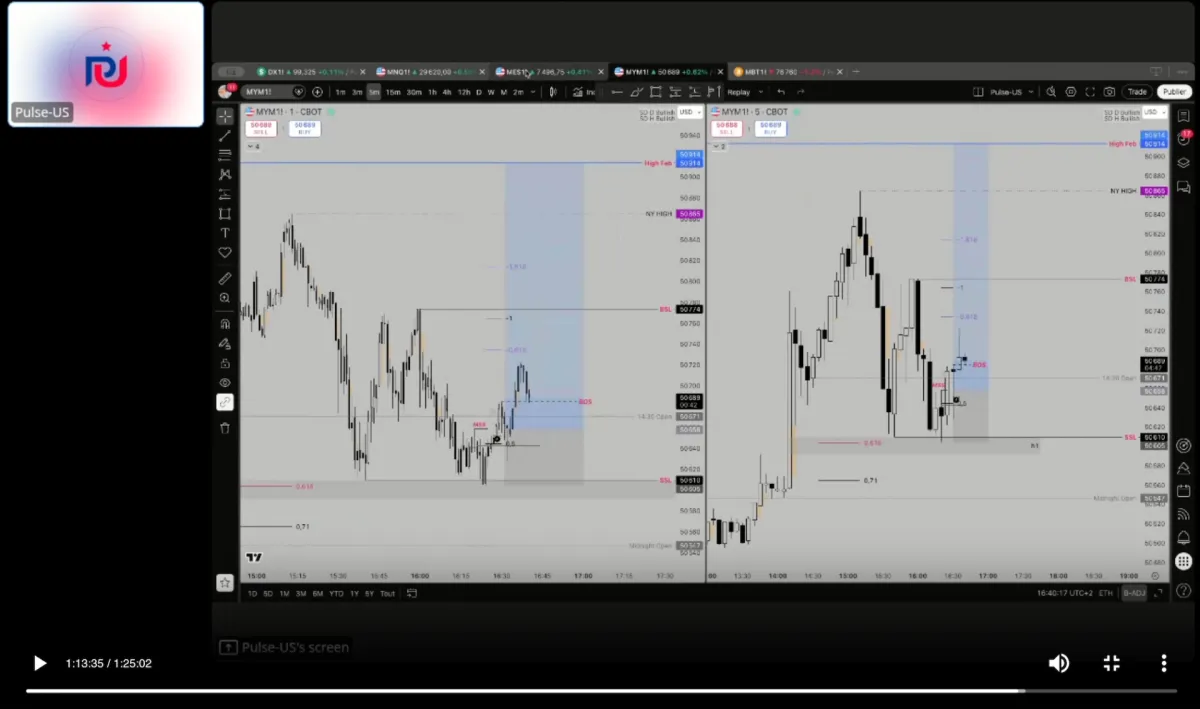
Task: Click the Trade button
Action: [1137, 92]
